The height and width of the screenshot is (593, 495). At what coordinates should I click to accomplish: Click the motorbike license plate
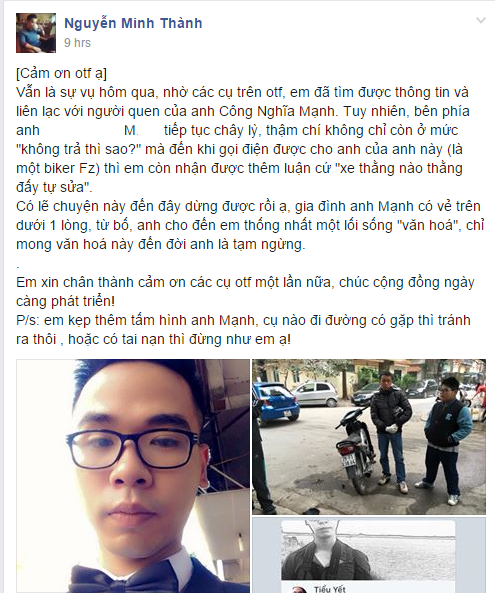click(349, 462)
